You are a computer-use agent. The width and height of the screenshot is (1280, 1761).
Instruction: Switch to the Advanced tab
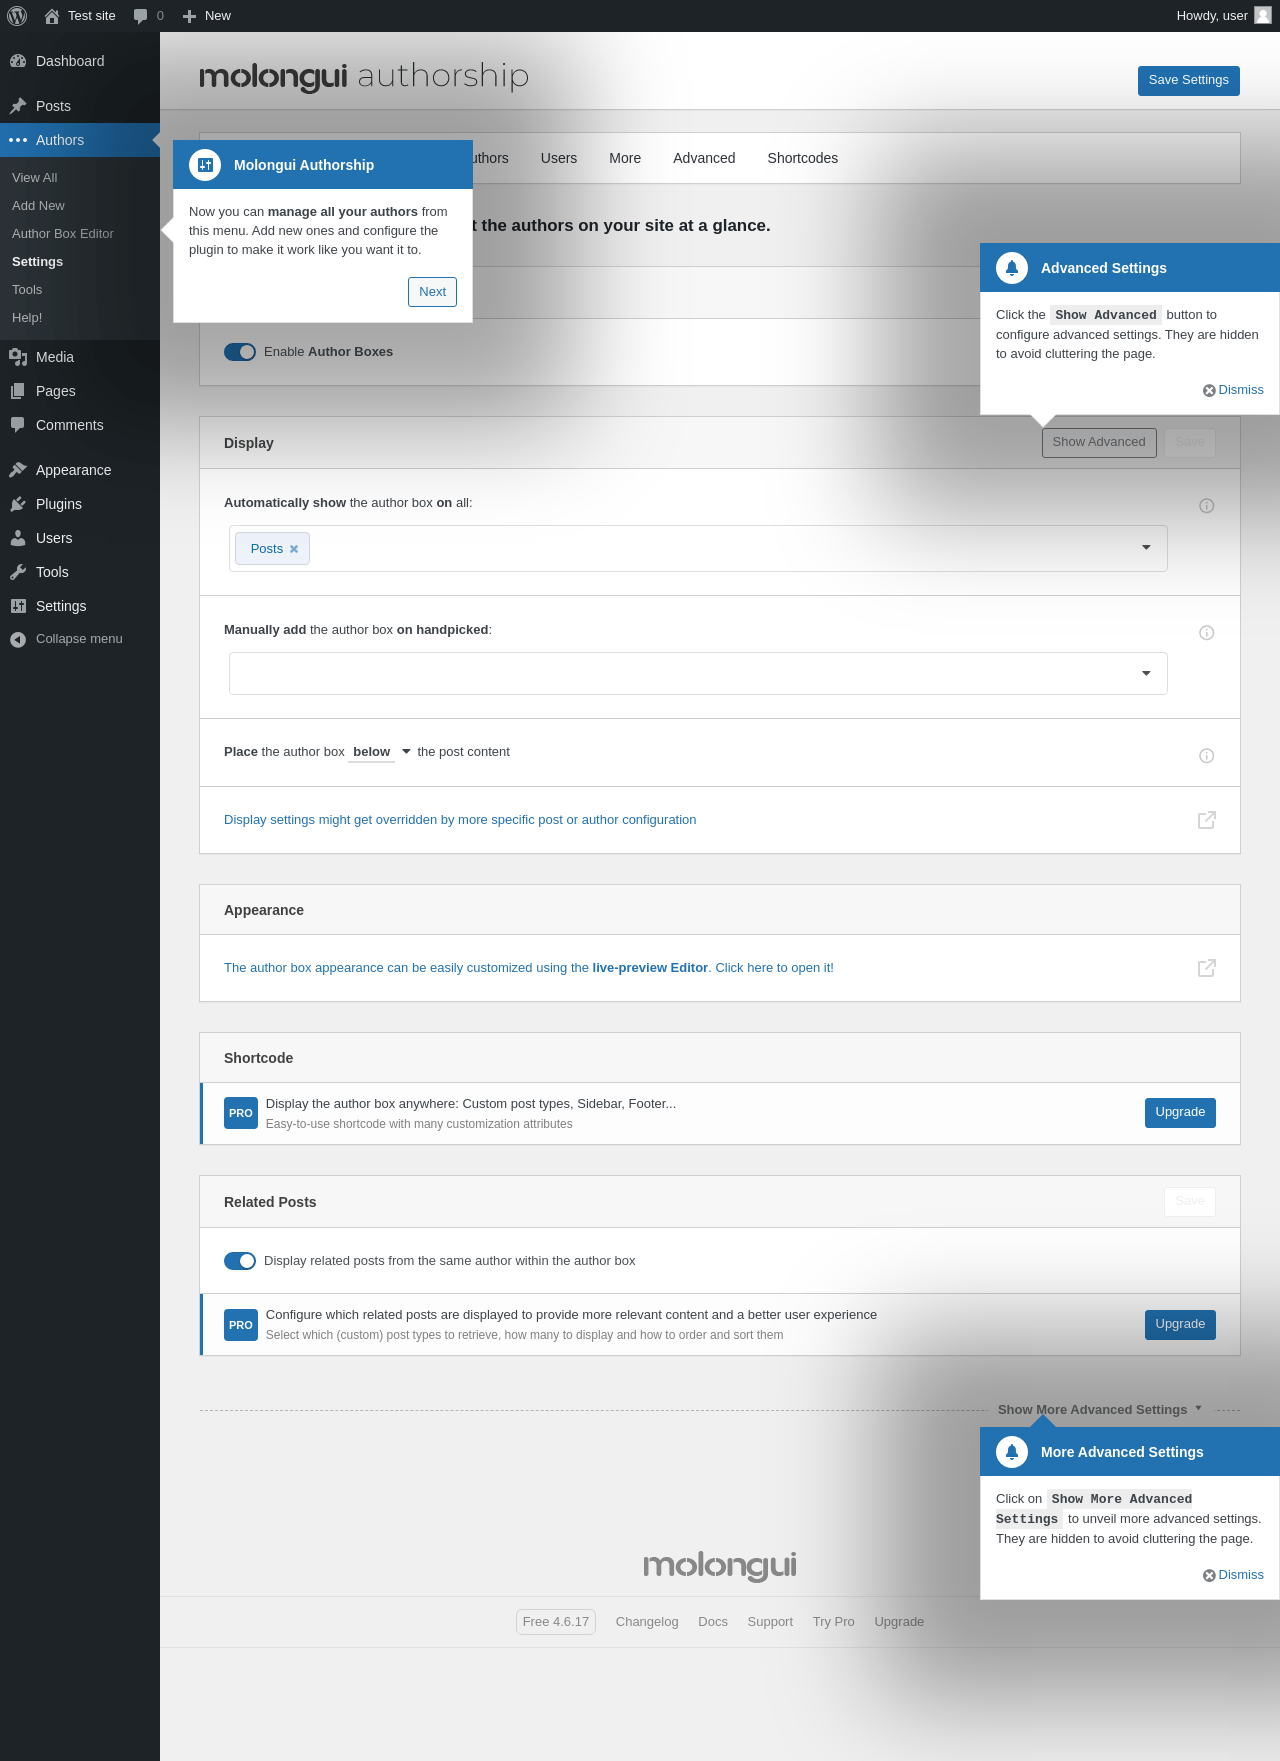pyautogui.click(x=704, y=158)
